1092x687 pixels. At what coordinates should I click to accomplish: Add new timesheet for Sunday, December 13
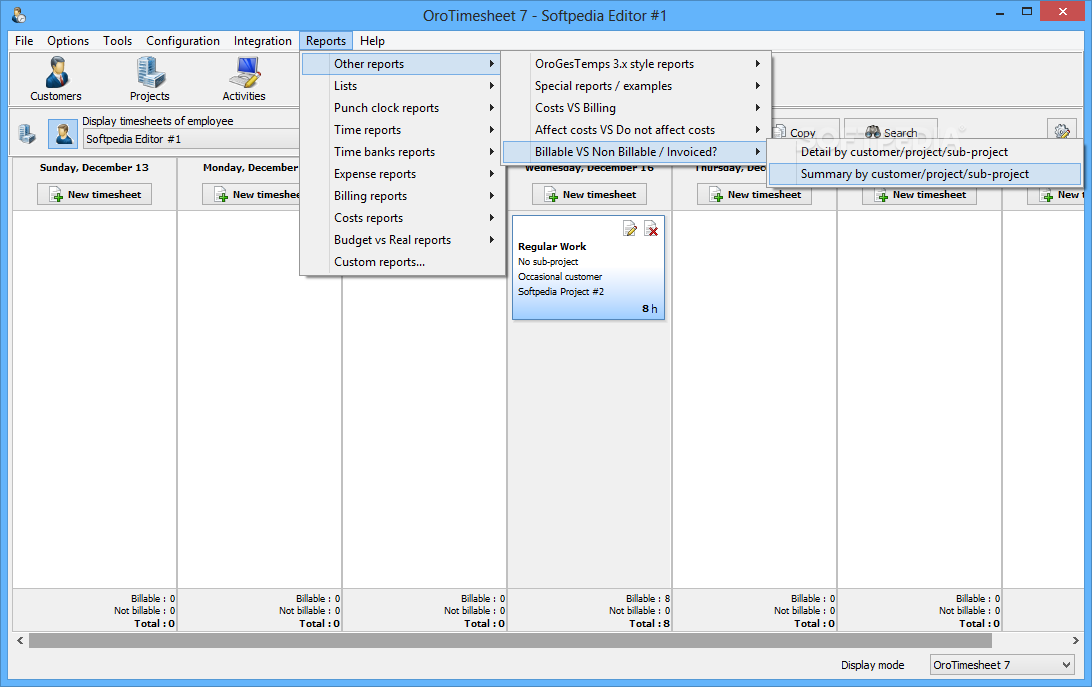94,194
